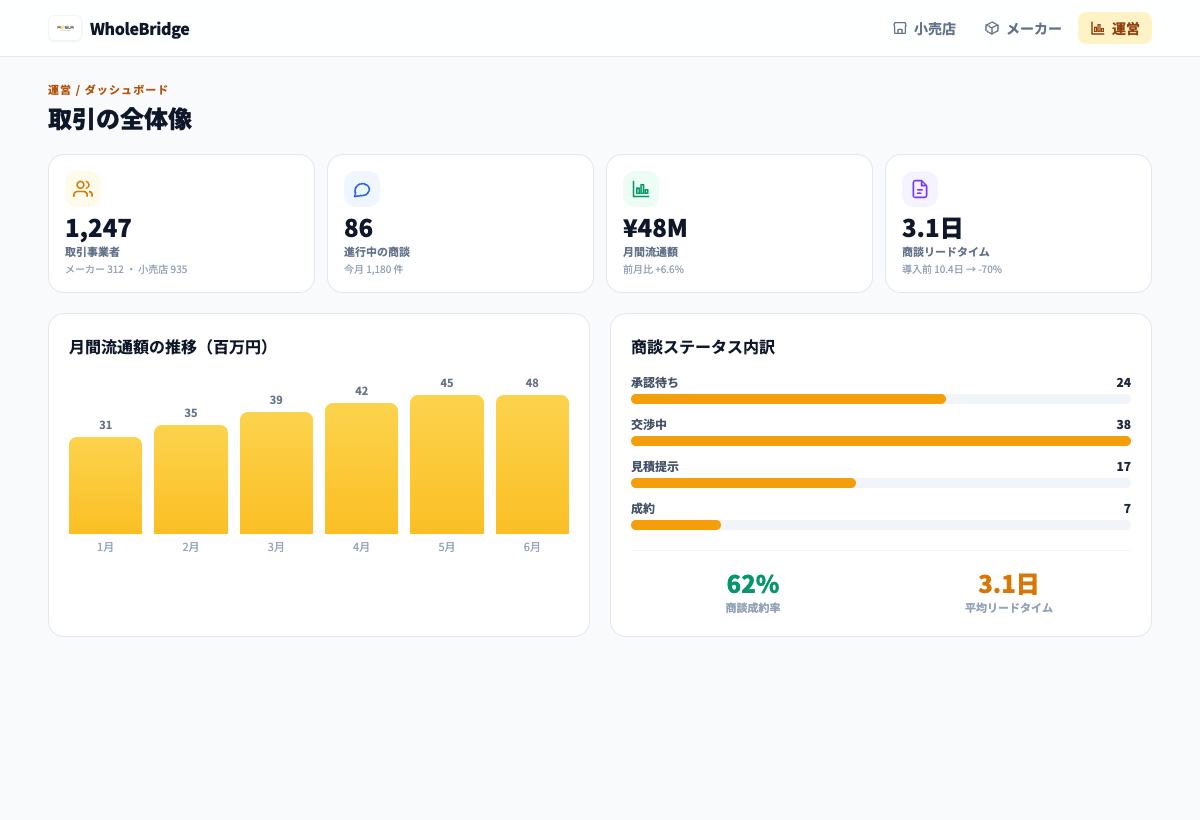This screenshot has width=1200, height=820.
Task: Click the 承認待ち progress bar
Action: 881,399
